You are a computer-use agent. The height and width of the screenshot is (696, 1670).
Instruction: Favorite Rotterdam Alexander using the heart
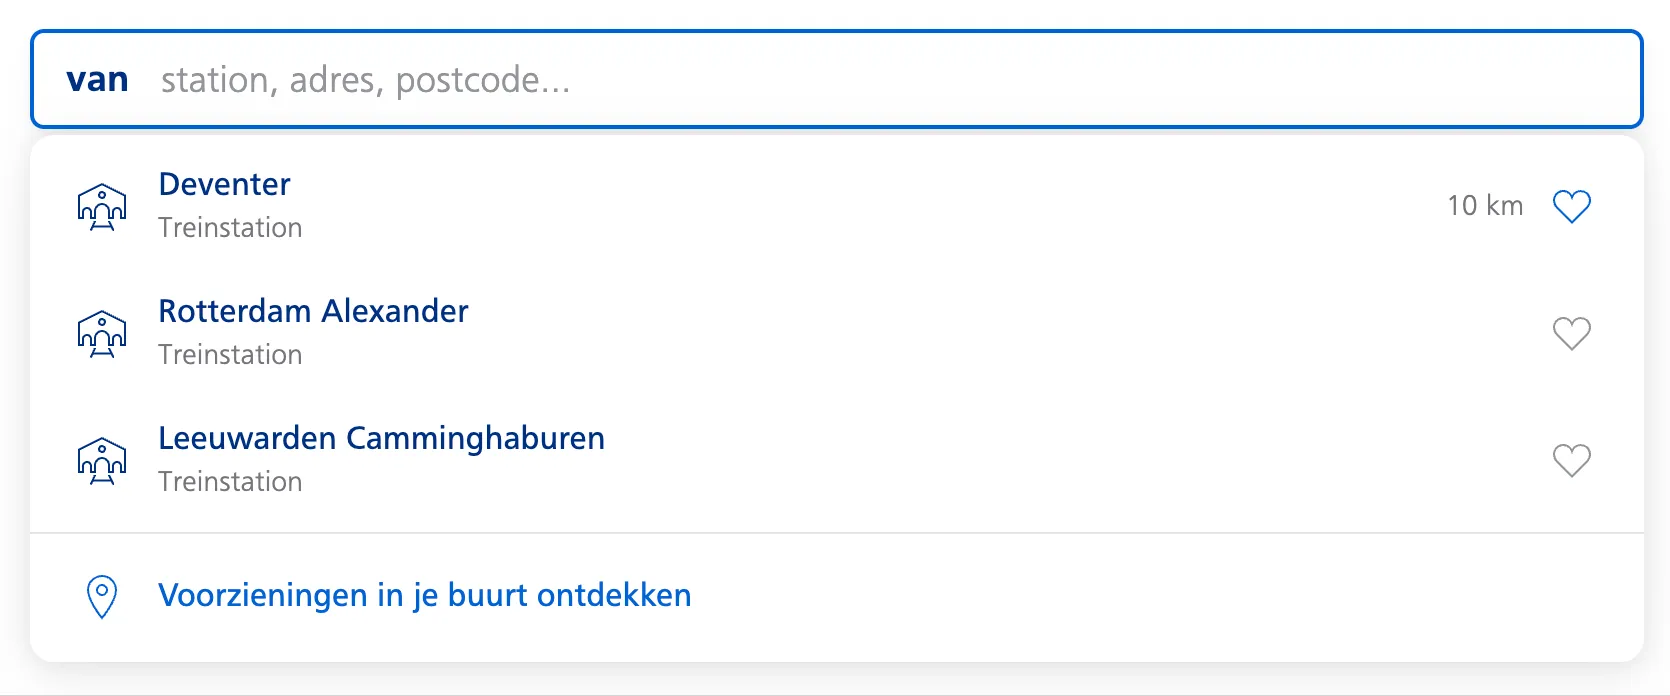tap(1571, 333)
